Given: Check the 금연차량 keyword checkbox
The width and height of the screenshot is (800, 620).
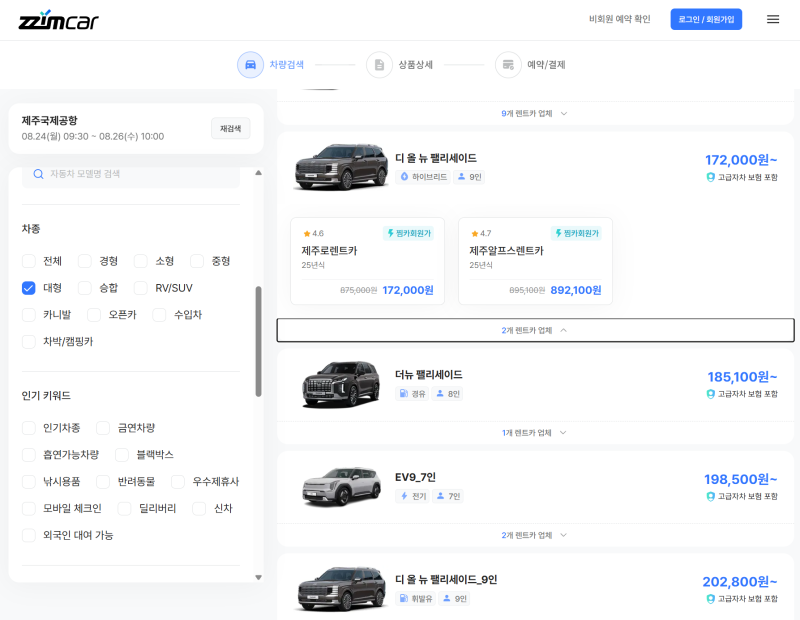Looking at the screenshot, I should 103,428.
